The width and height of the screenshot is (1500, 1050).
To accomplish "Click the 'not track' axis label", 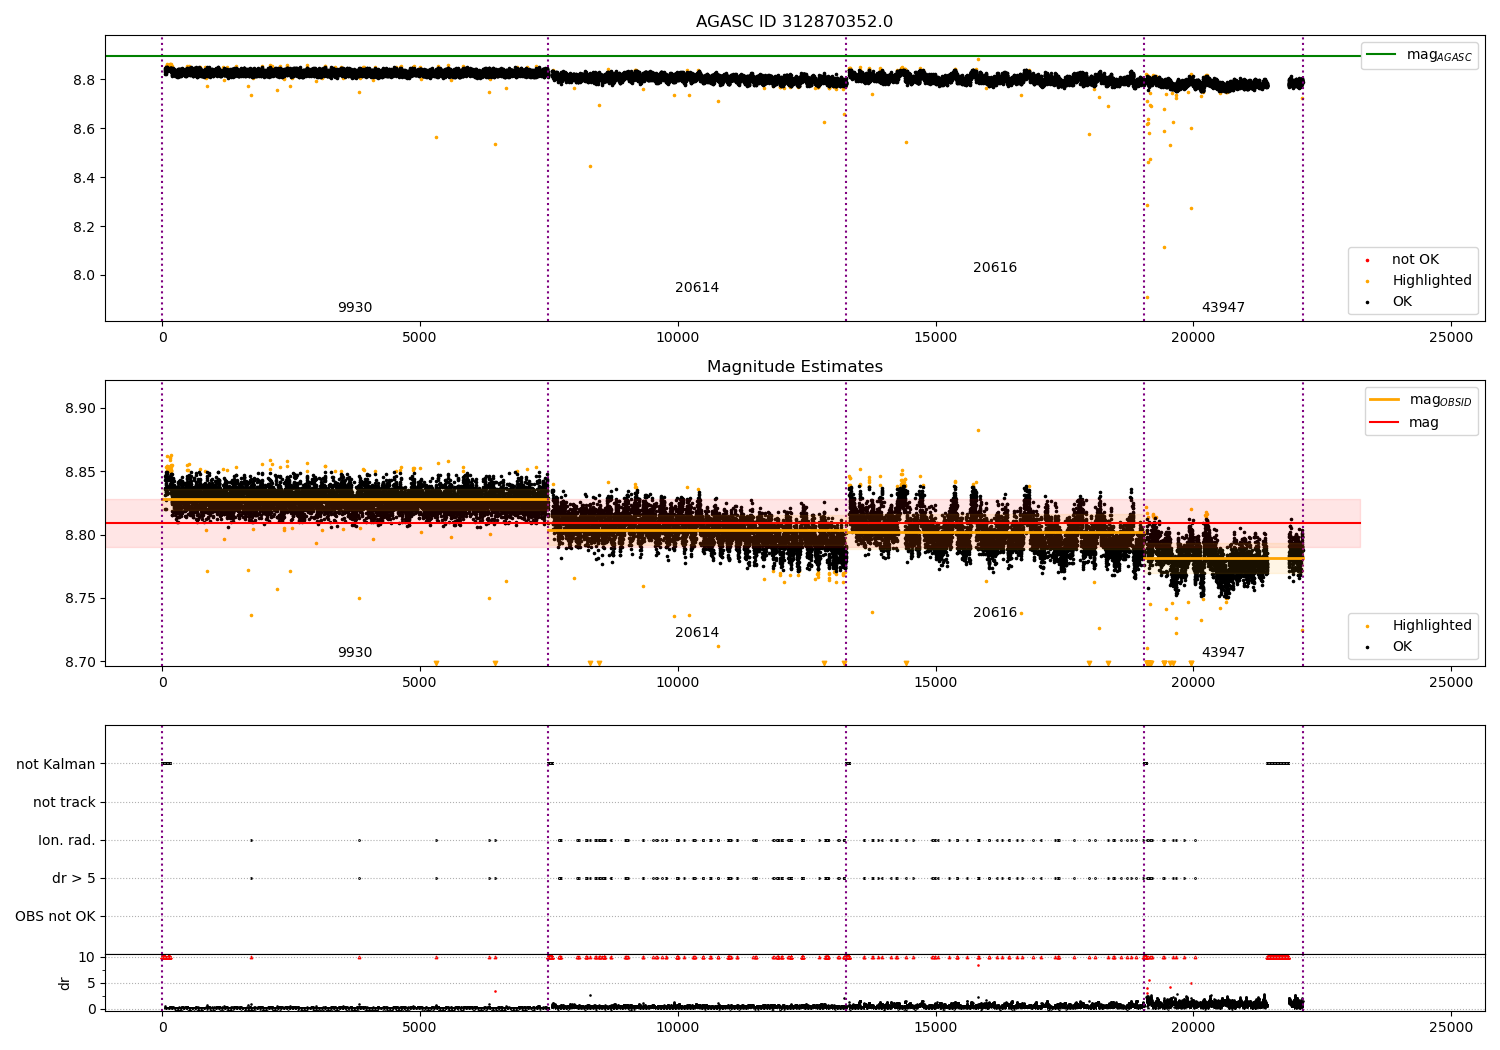I will (x=64, y=802).
